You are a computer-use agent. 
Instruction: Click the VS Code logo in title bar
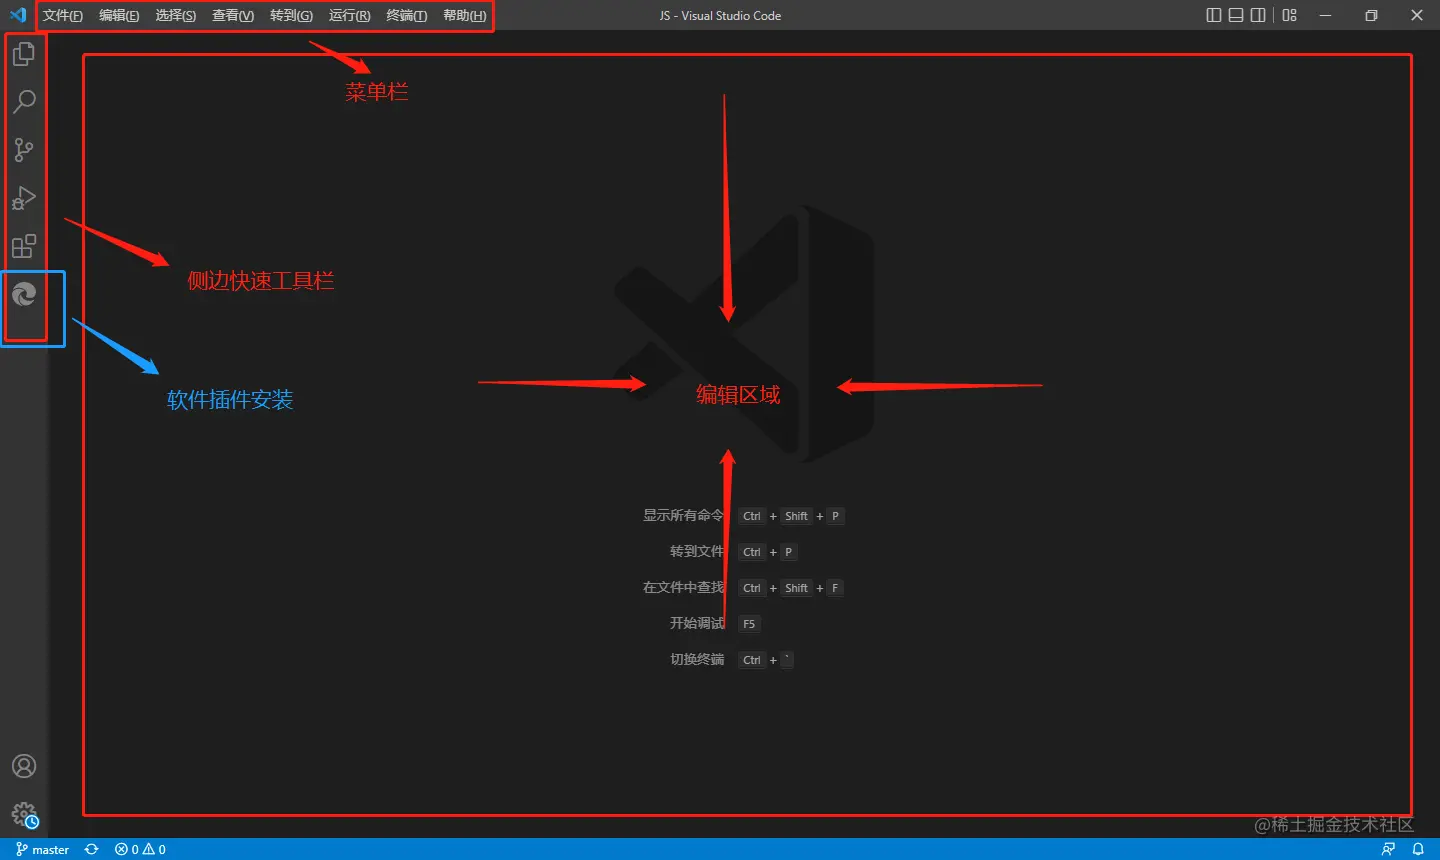click(x=18, y=15)
